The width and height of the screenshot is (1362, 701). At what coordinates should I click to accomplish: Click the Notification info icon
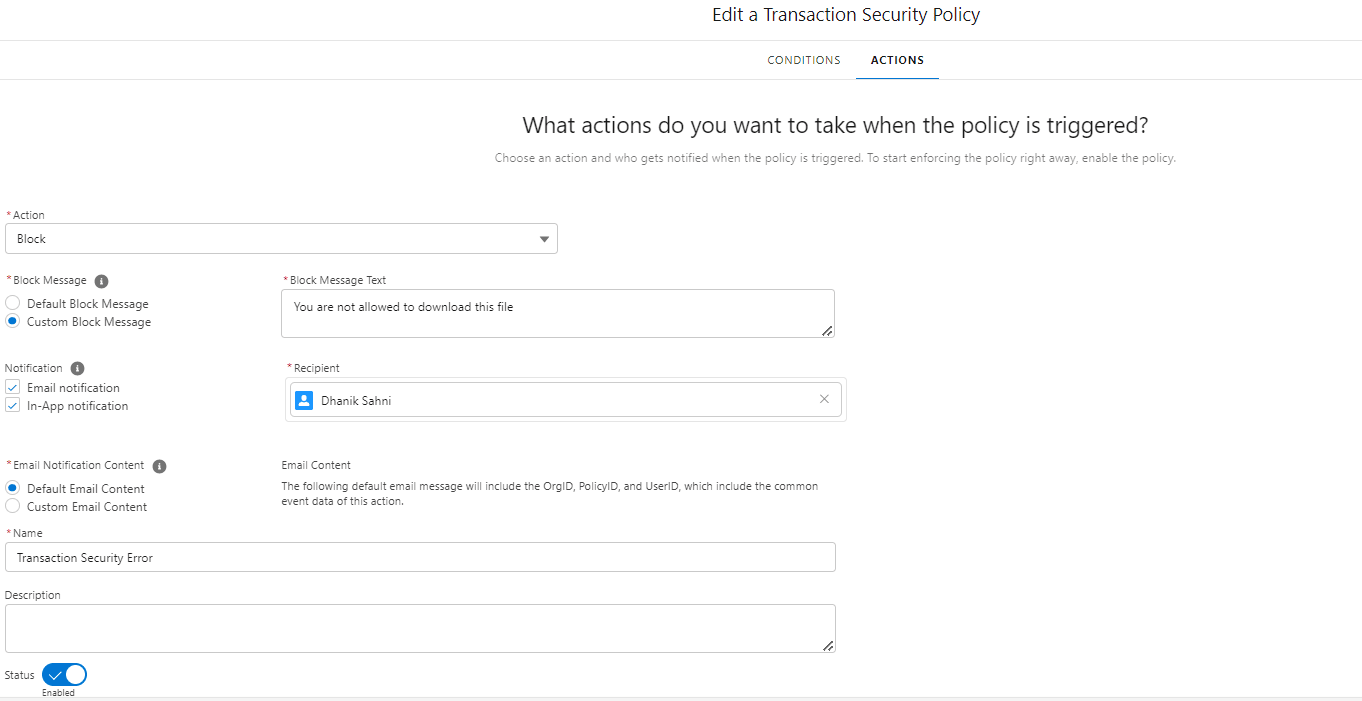pos(78,368)
